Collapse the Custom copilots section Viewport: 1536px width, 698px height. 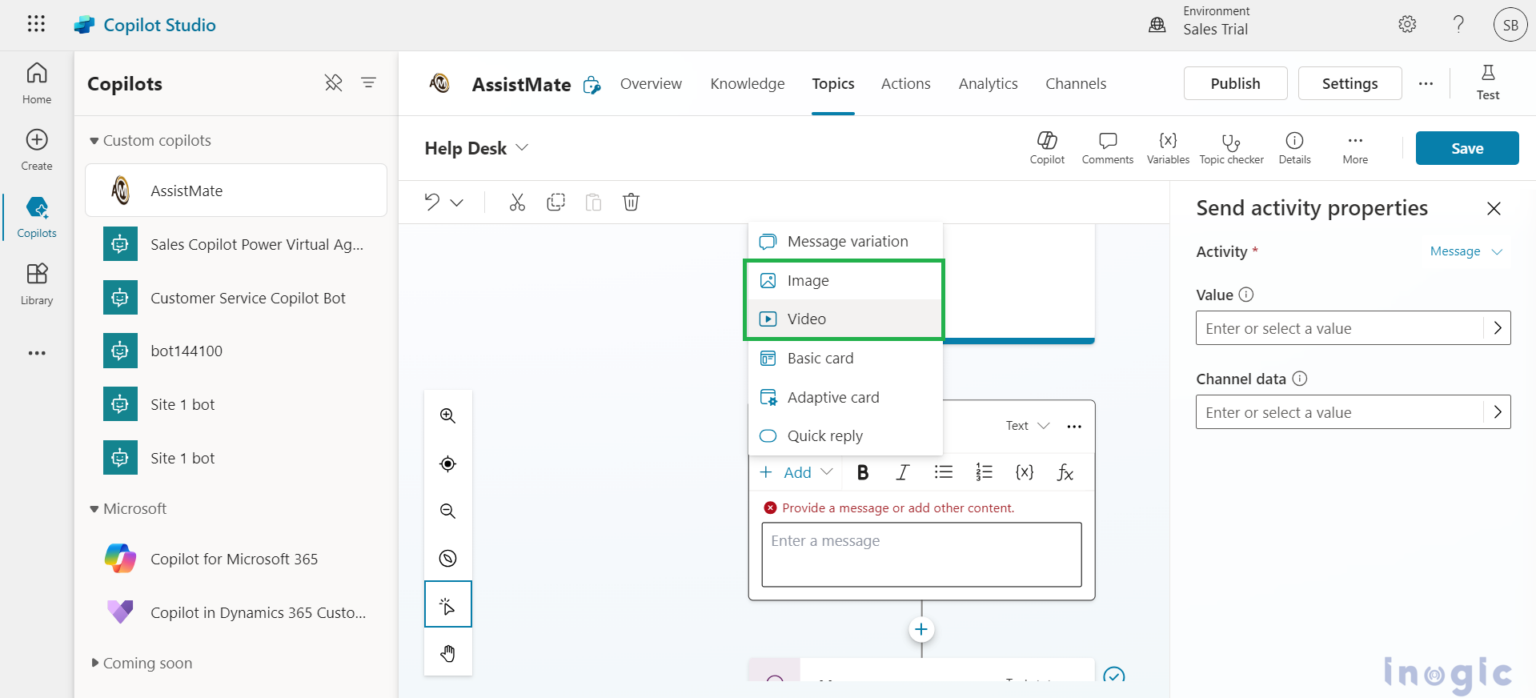pos(93,140)
